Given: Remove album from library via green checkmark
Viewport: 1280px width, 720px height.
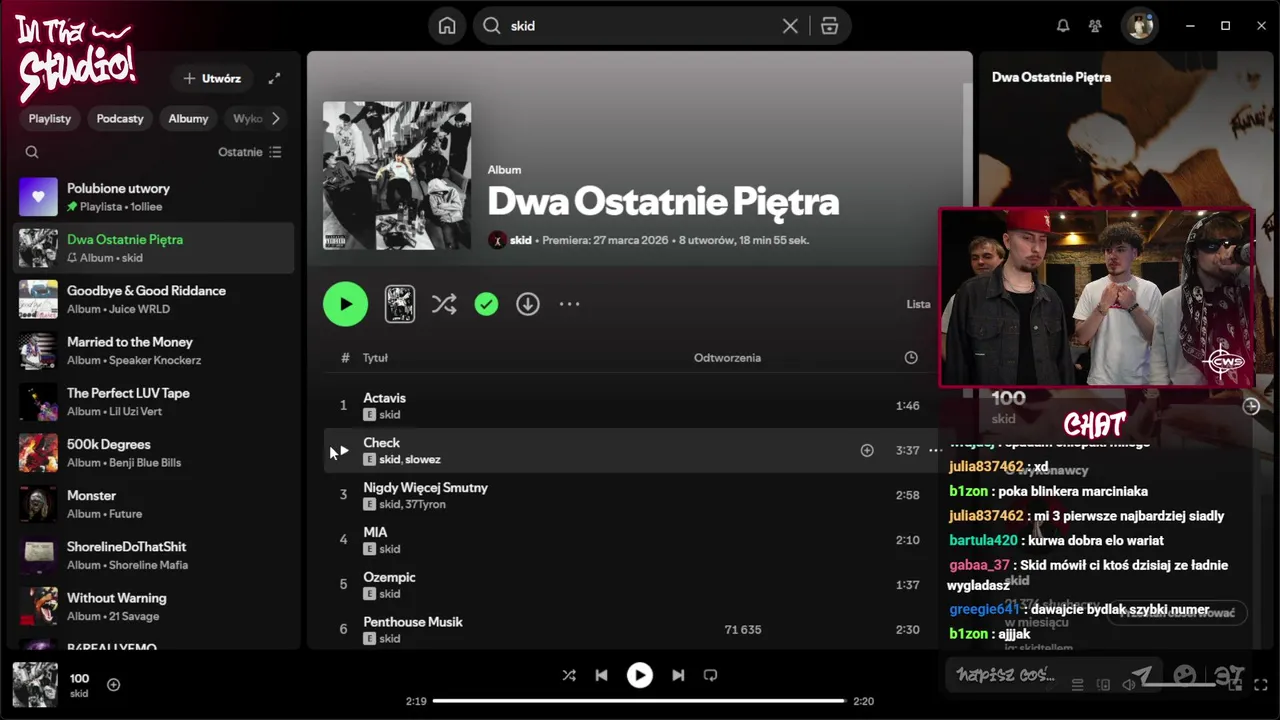Looking at the screenshot, I should click(486, 304).
